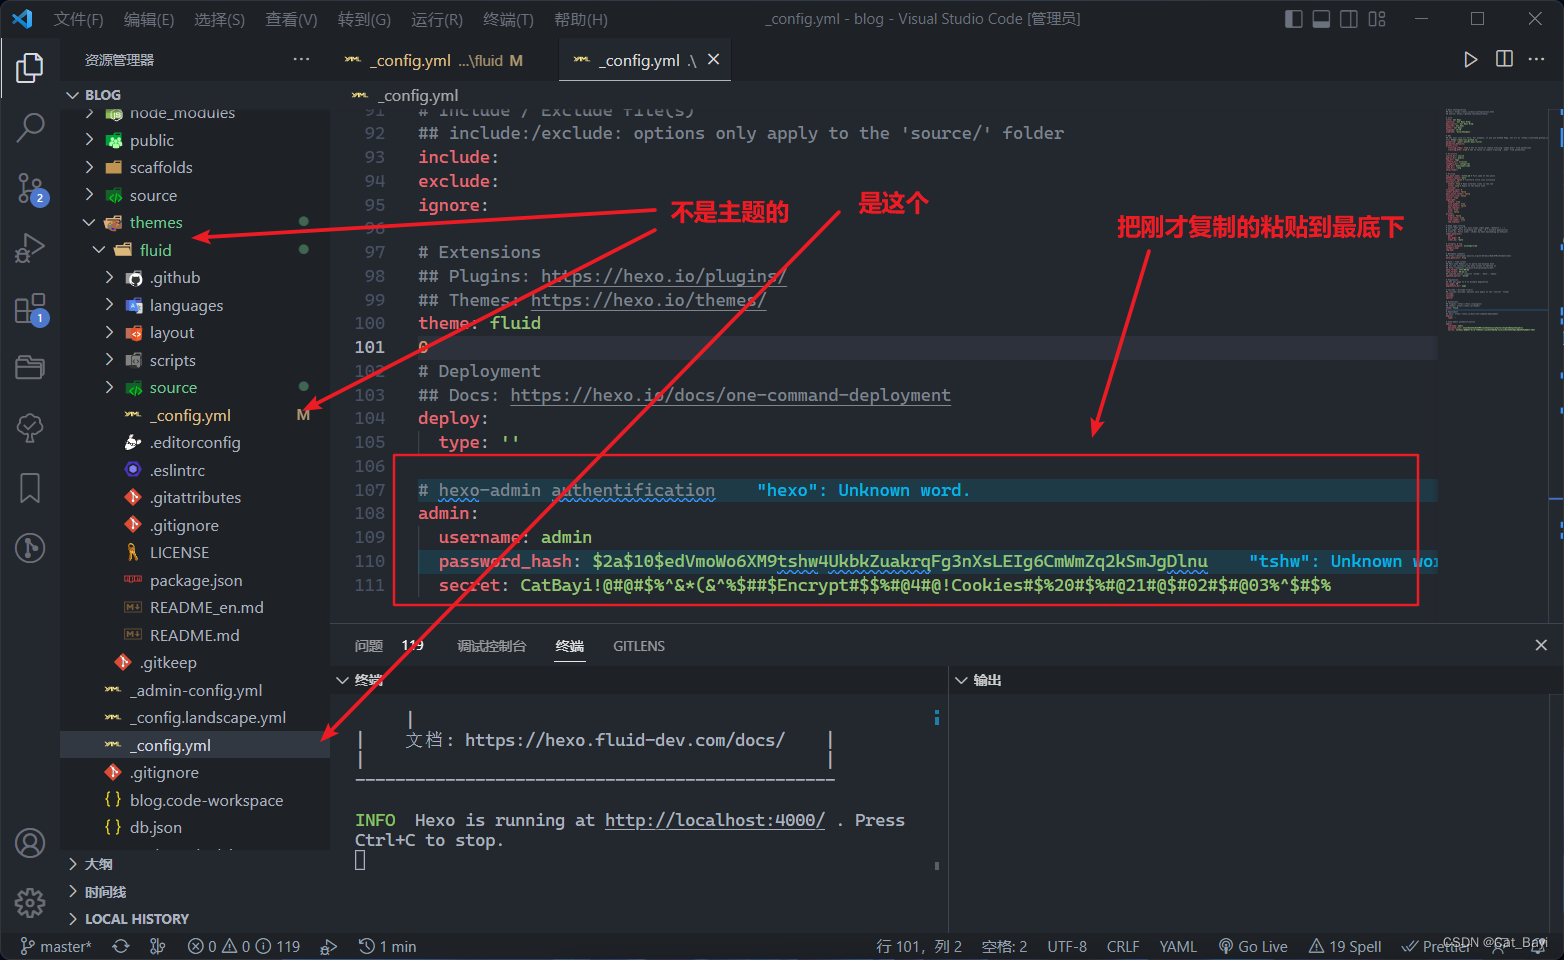Click the Run play button in editor toolbar

pos(1470,60)
